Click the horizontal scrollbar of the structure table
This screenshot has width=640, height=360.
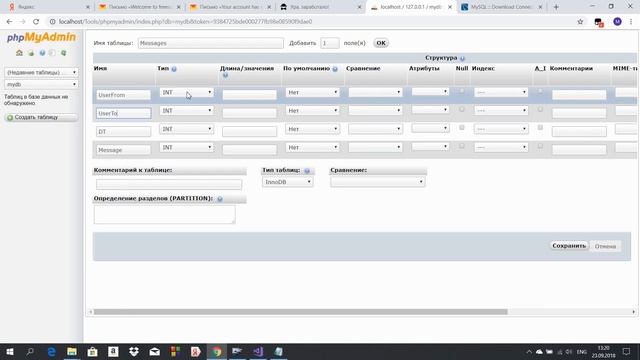point(300,312)
